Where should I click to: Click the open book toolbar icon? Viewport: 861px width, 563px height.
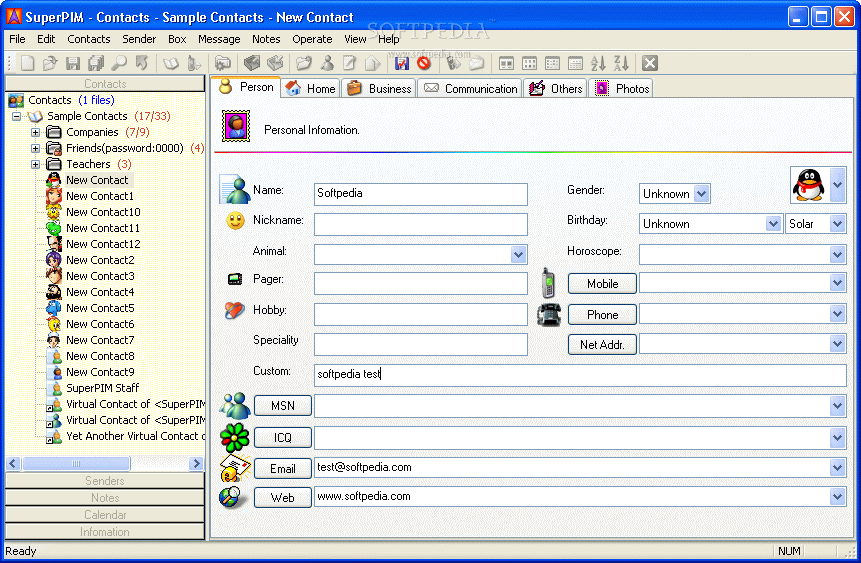171,63
